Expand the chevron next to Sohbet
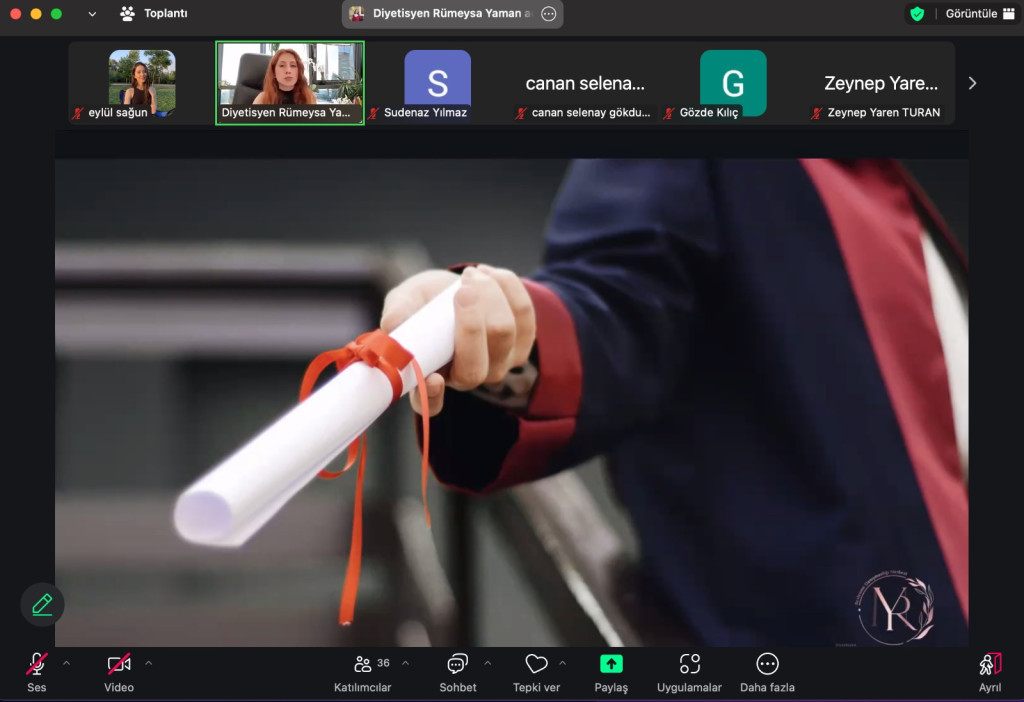This screenshot has height=702, width=1024. coord(488,663)
